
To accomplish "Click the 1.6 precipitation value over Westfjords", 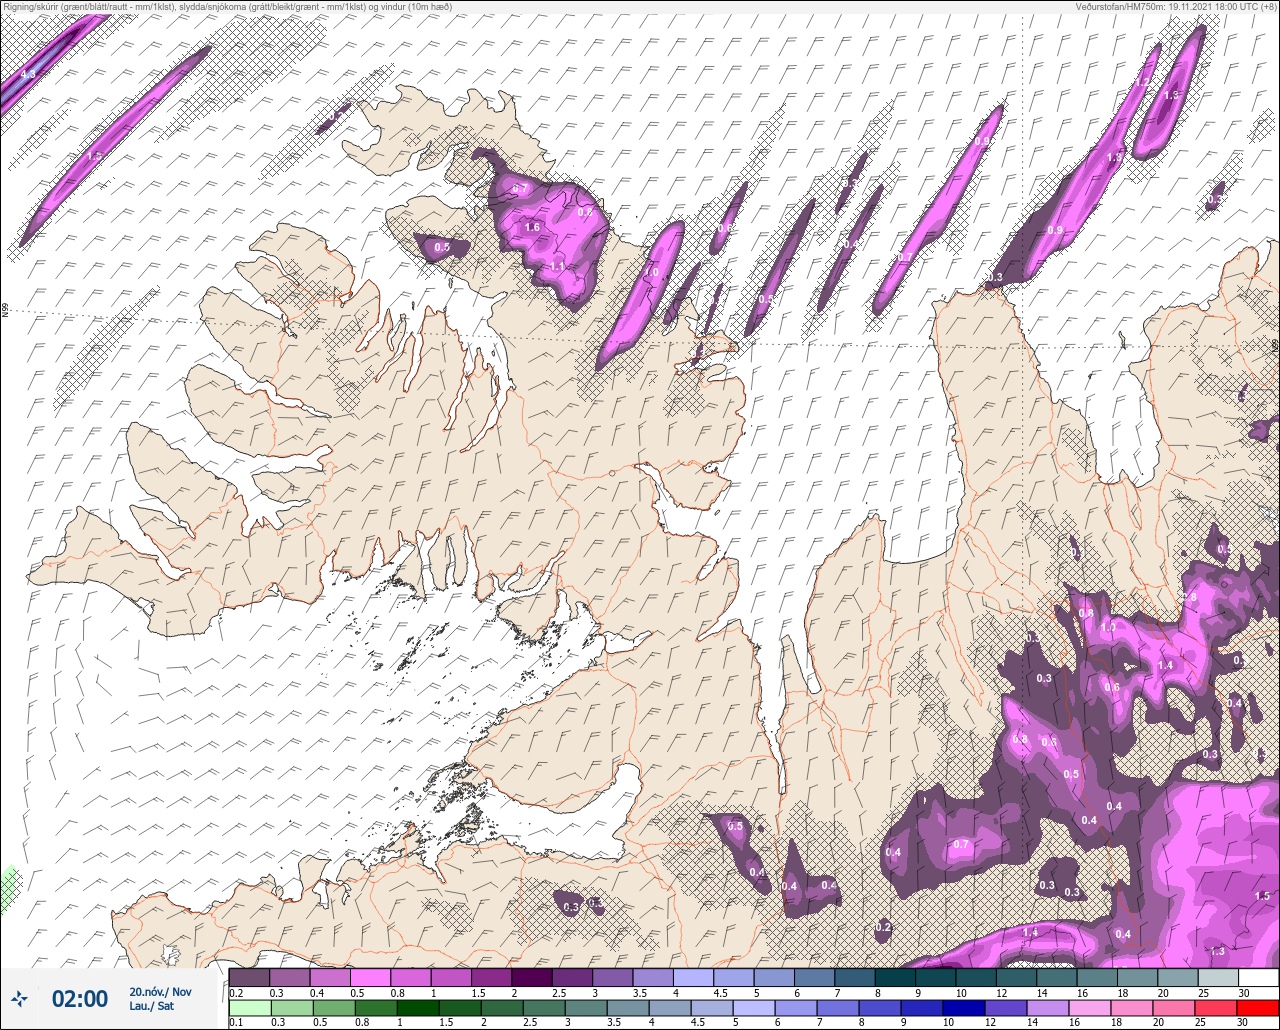I will (x=532, y=228).
